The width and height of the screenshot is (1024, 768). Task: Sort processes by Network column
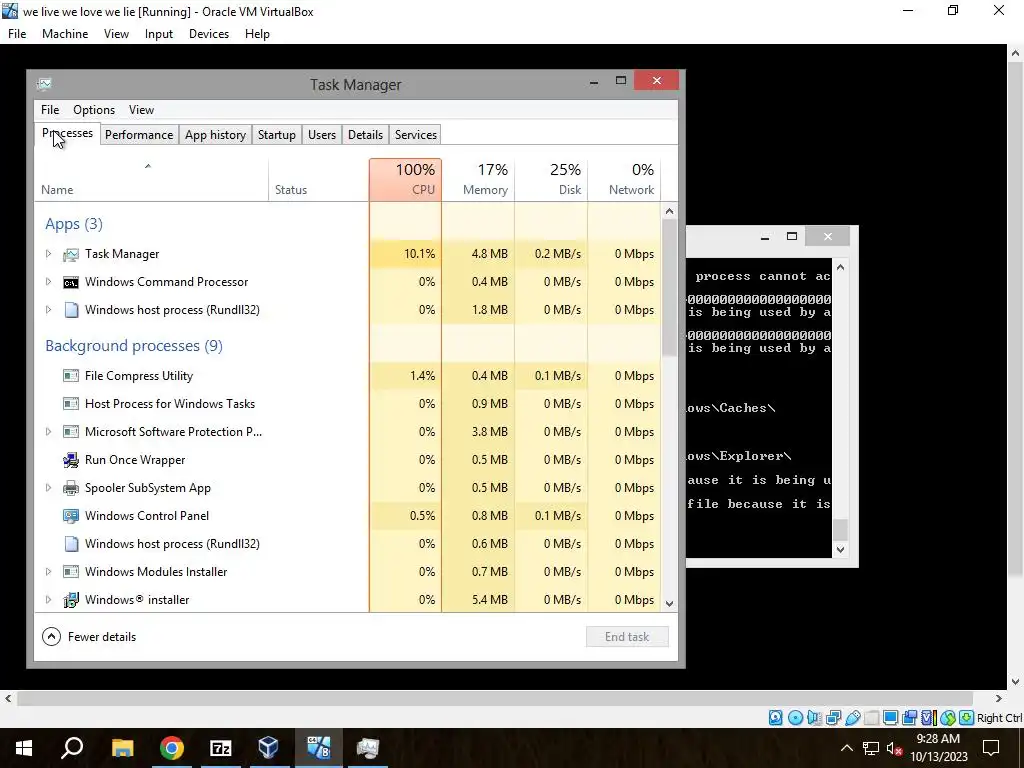click(625, 180)
